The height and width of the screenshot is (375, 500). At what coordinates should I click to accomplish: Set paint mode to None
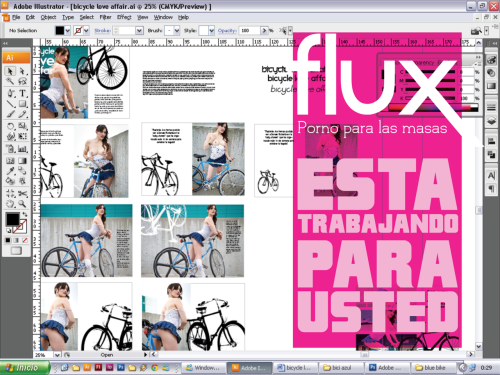(x=24, y=240)
